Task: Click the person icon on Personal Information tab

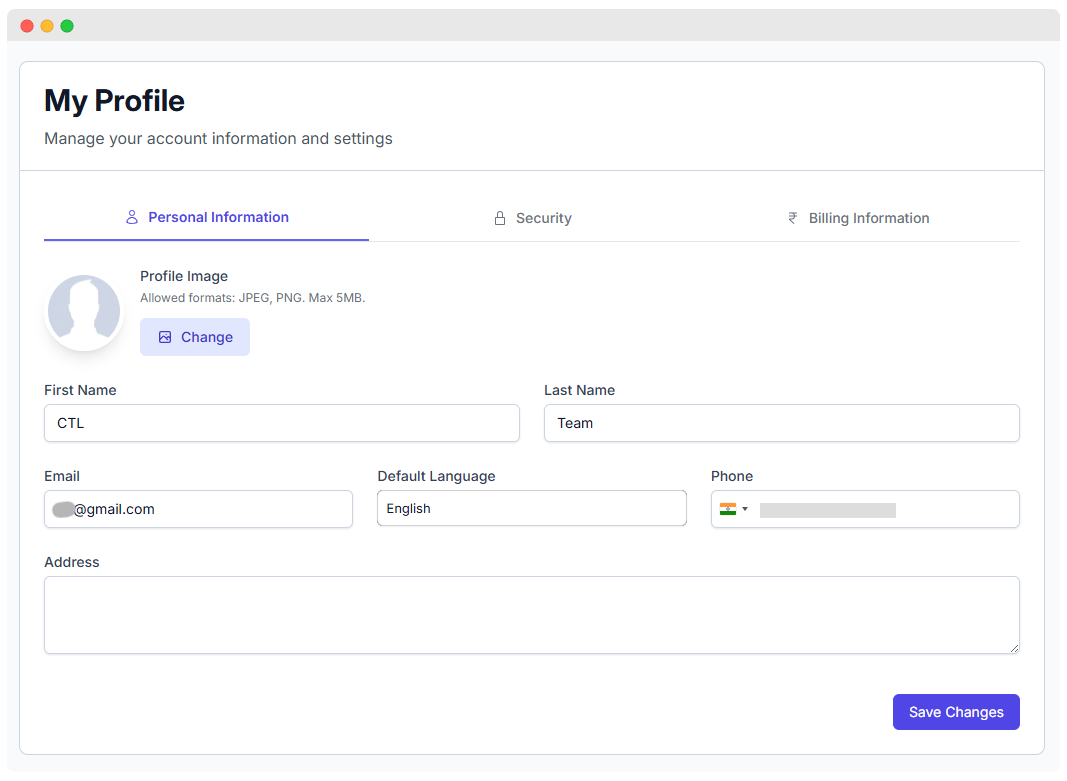Action: tap(131, 217)
